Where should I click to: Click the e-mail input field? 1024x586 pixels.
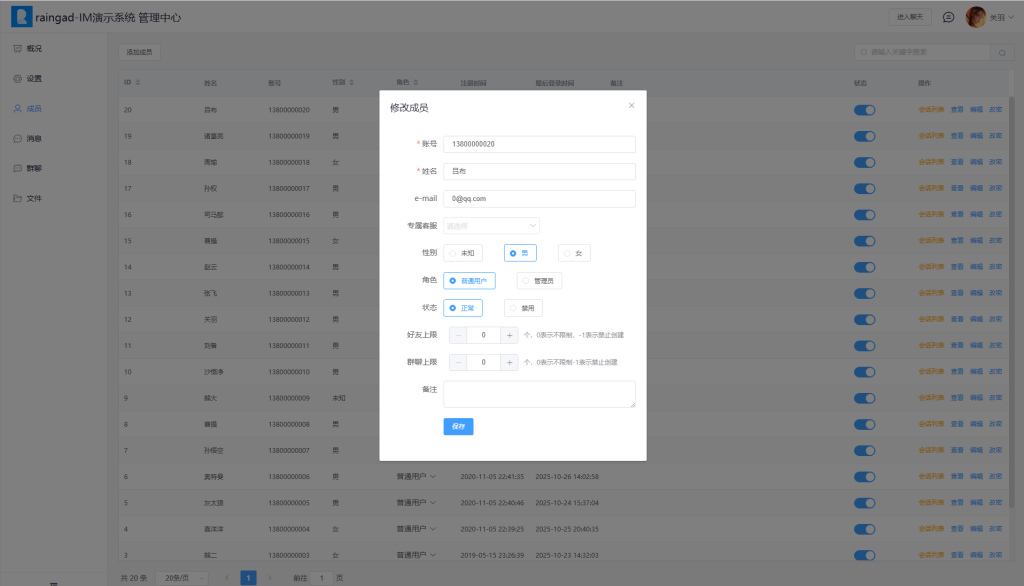pyautogui.click(x=539, y=198)
